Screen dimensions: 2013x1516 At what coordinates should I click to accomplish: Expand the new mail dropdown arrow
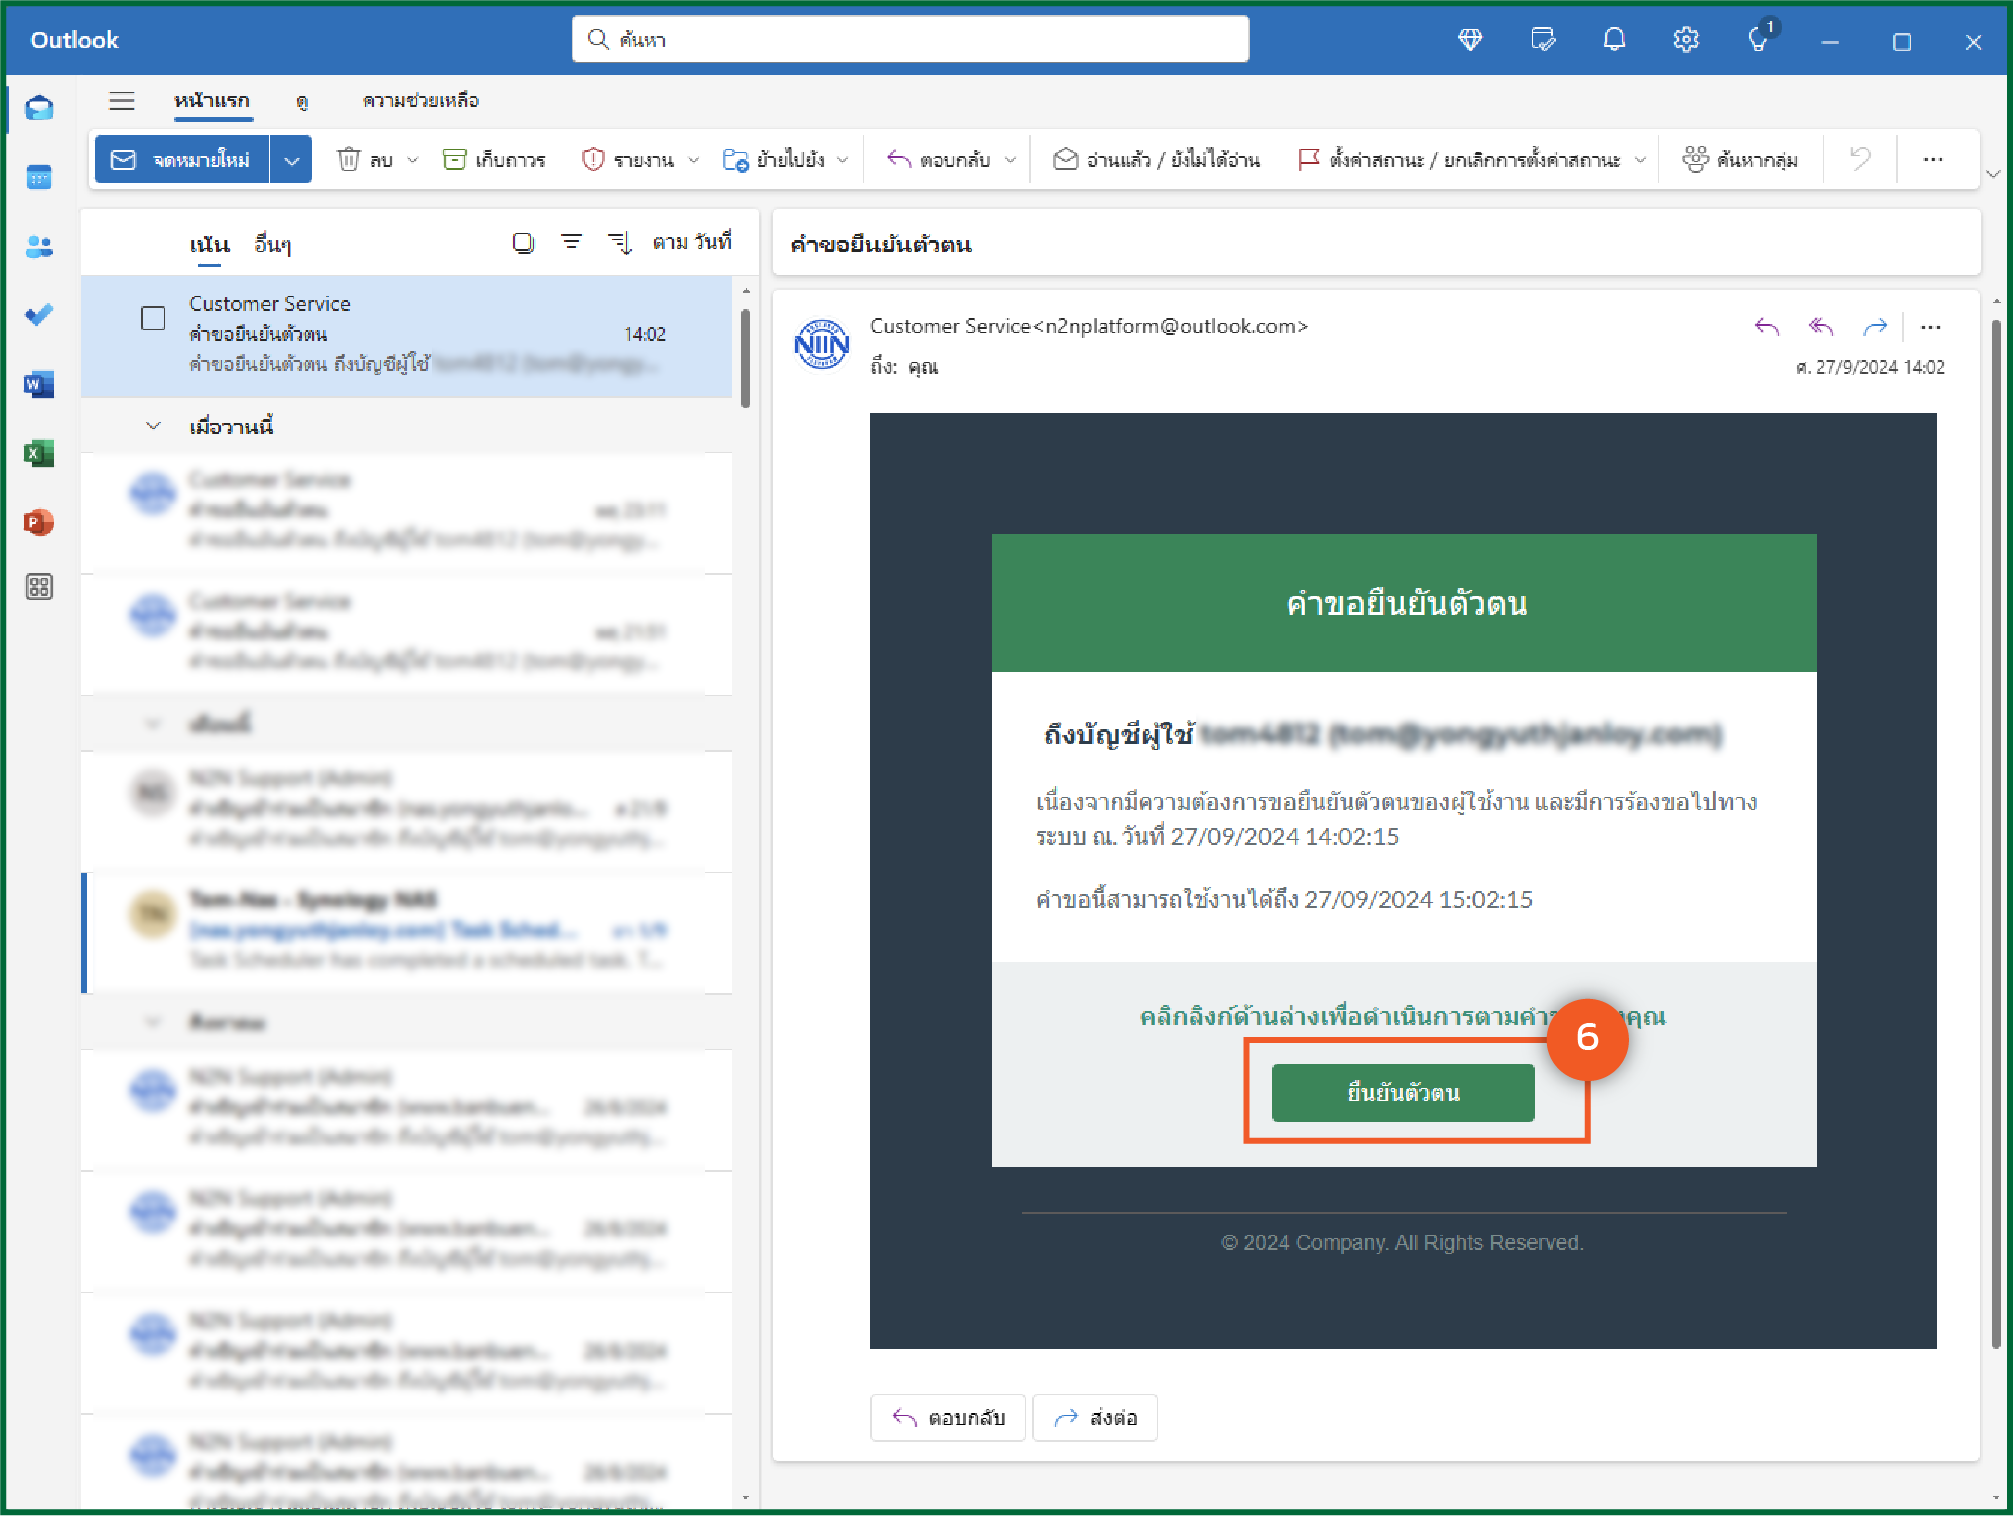[291, 160]
